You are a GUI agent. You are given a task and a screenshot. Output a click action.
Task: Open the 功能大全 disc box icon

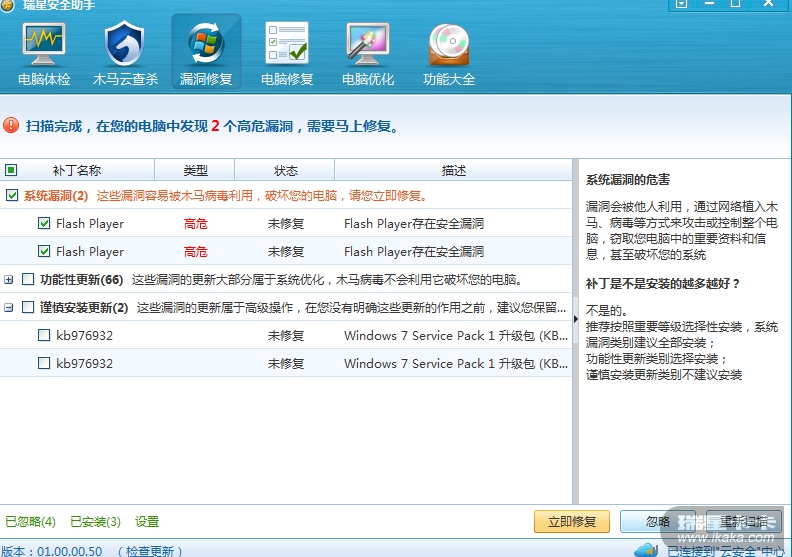pyautogui.click(x=449, y=44)
